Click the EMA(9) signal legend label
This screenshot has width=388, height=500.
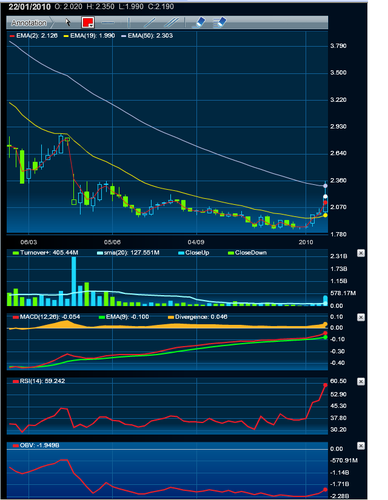(x=124, y=317)
